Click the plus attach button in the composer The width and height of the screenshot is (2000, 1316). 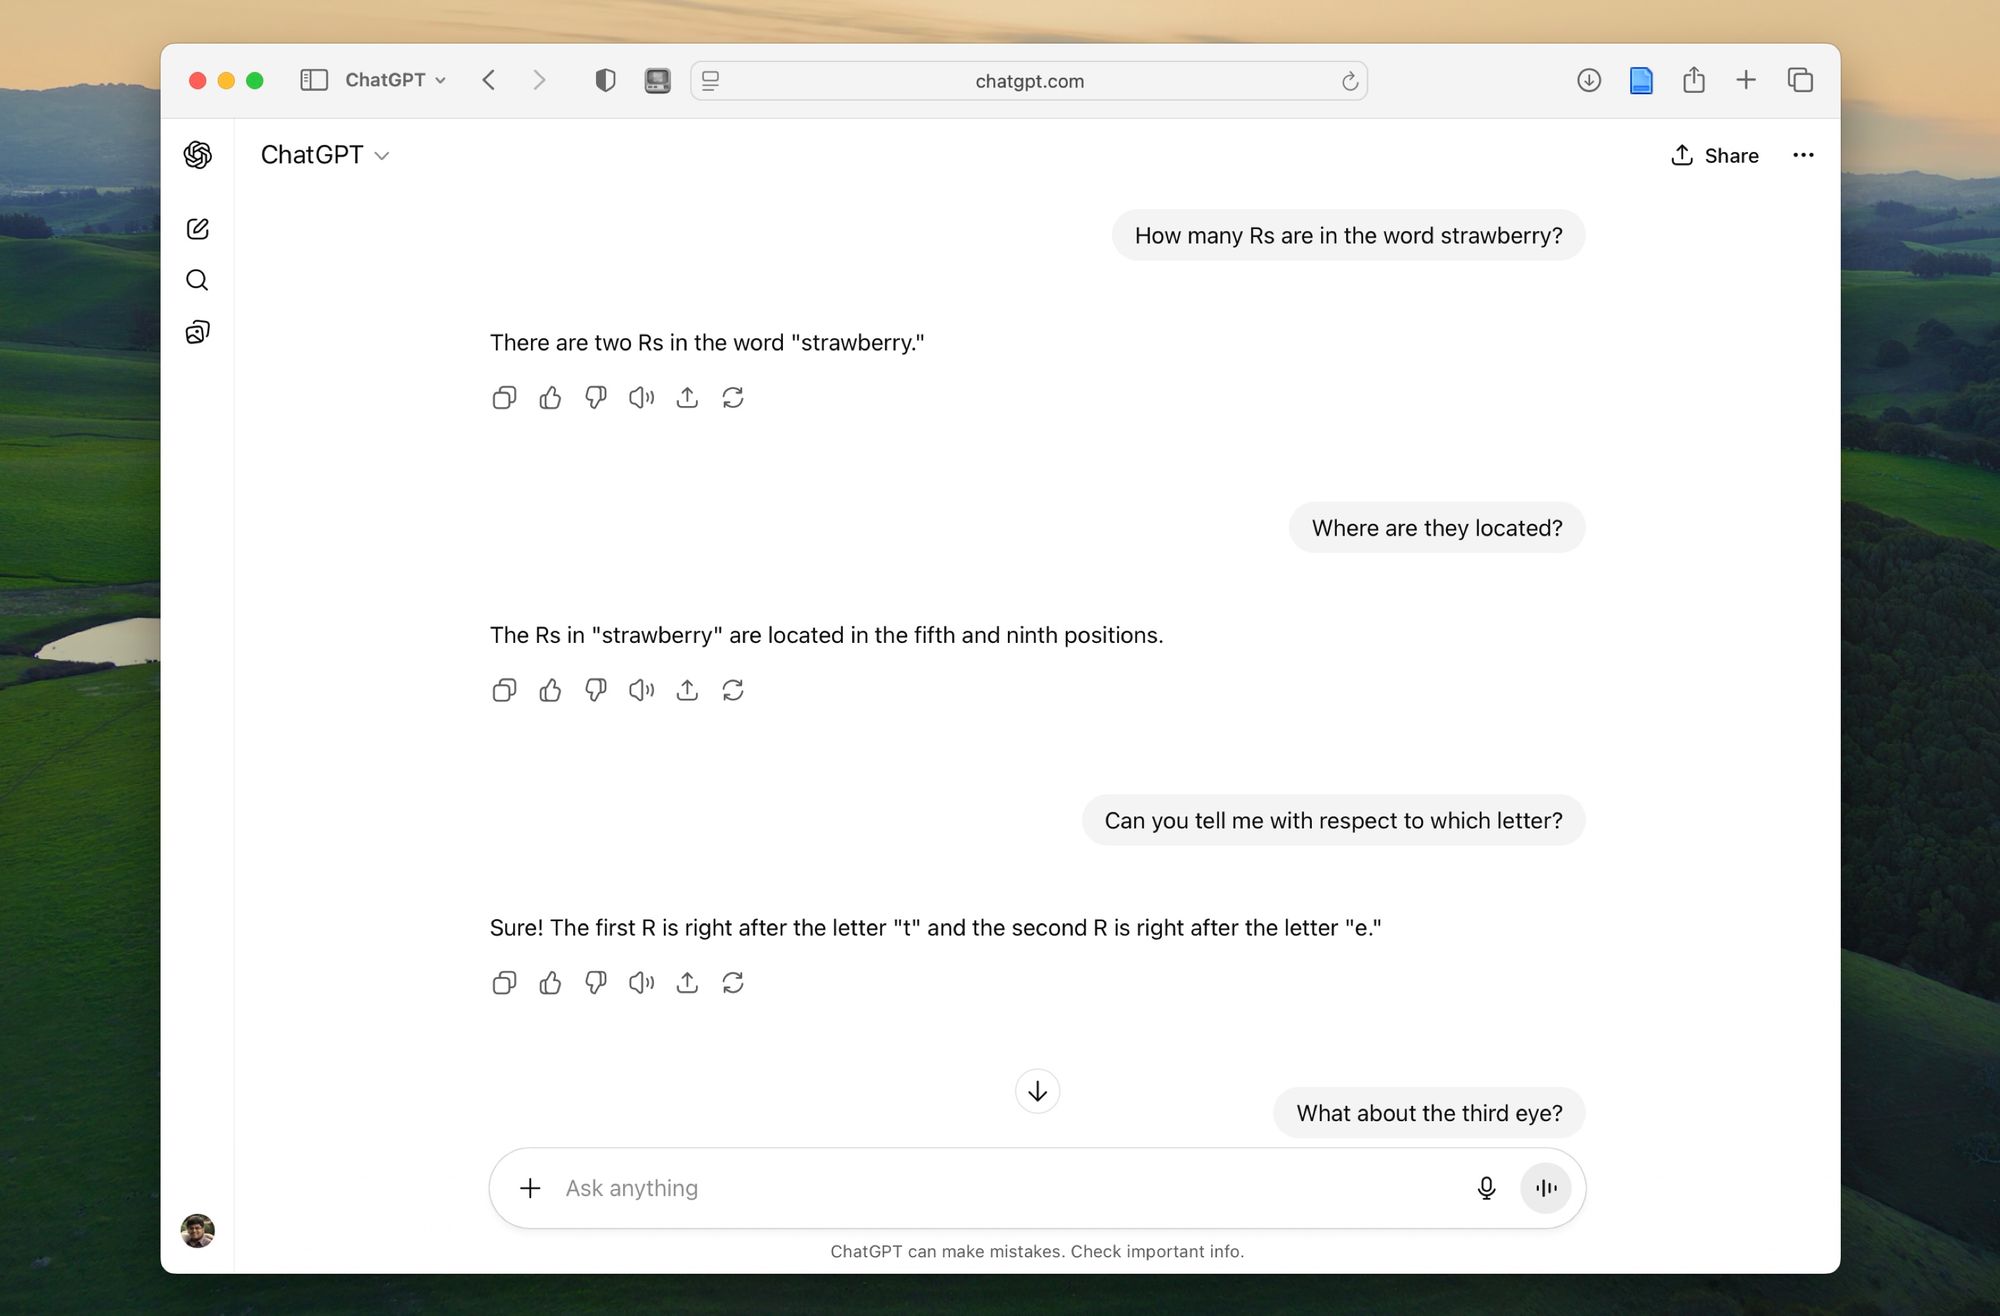coord(530,1188)
